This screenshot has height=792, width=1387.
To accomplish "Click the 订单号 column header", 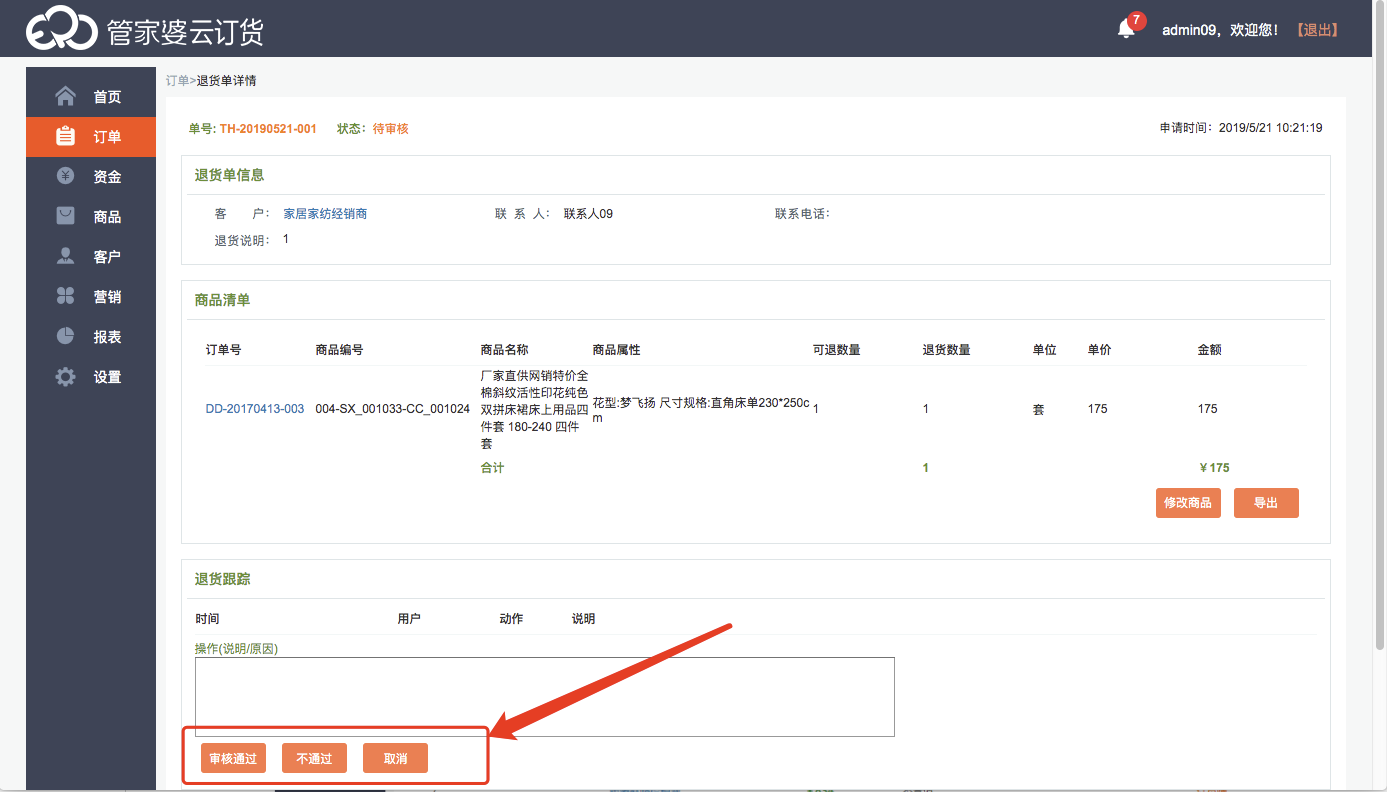I will pyautogui.click(x=223, y=350).
